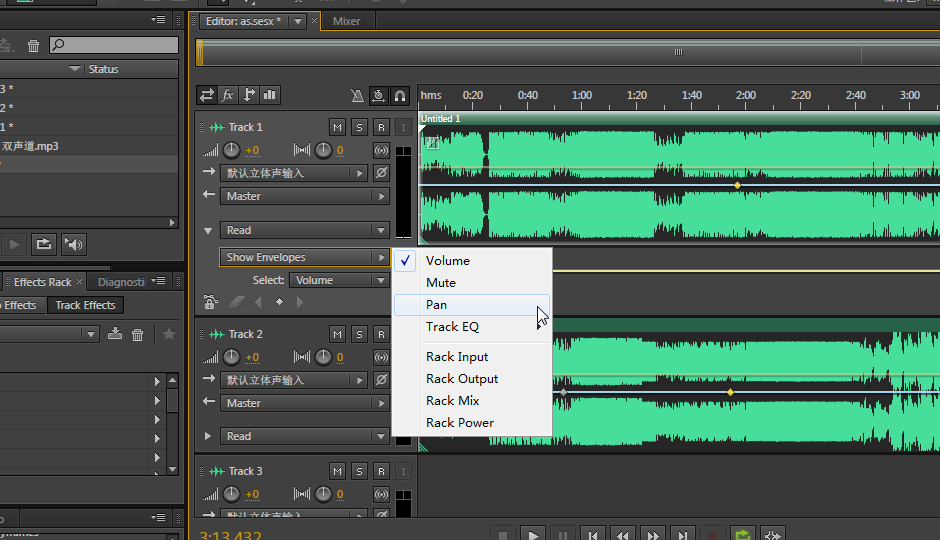Image resolution: width=940 pixels, height=540 pixels.
Task: Show the EQ bars icon view
Action: click(x=270, y=95)
